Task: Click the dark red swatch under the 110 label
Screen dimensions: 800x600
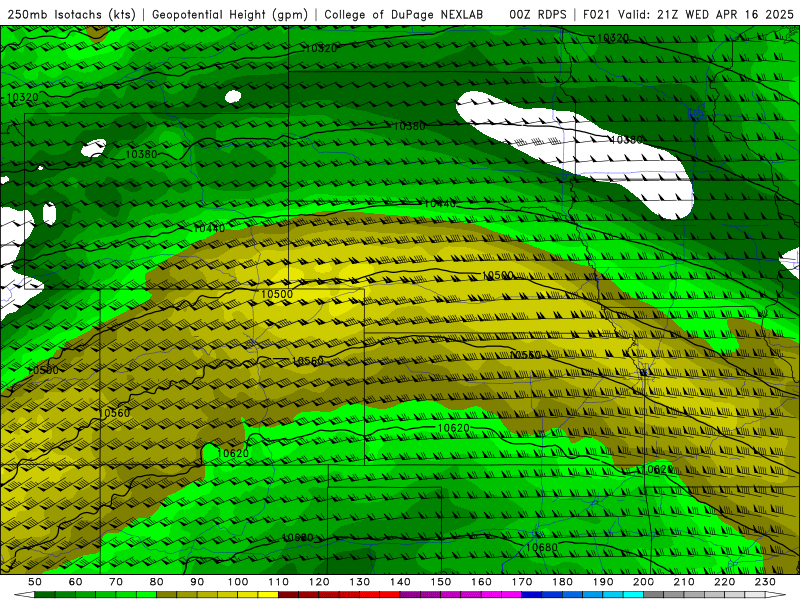Action: 288,595
